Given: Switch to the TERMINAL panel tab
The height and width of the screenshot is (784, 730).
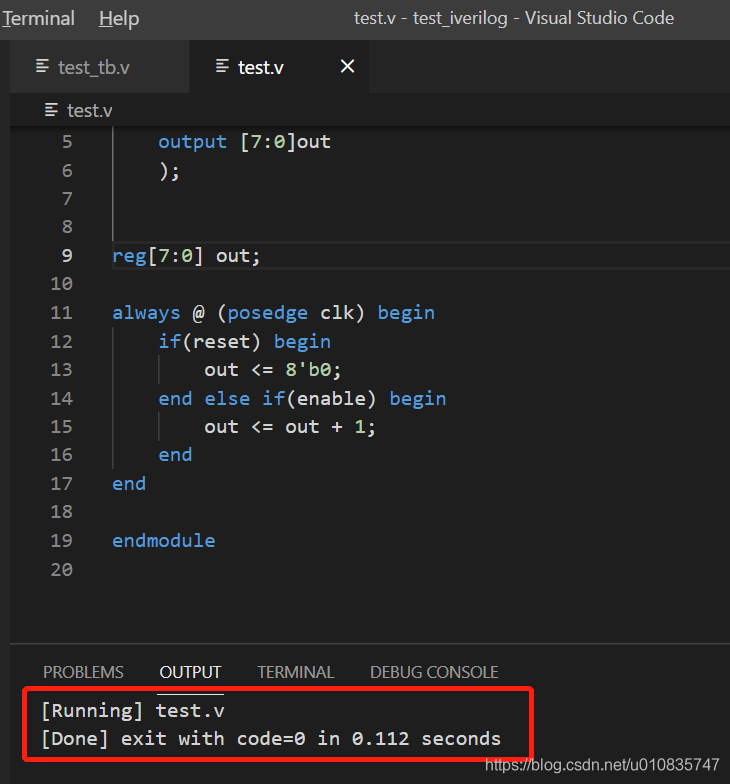Looking at the screenshot, I should click(x=296, y=672).
